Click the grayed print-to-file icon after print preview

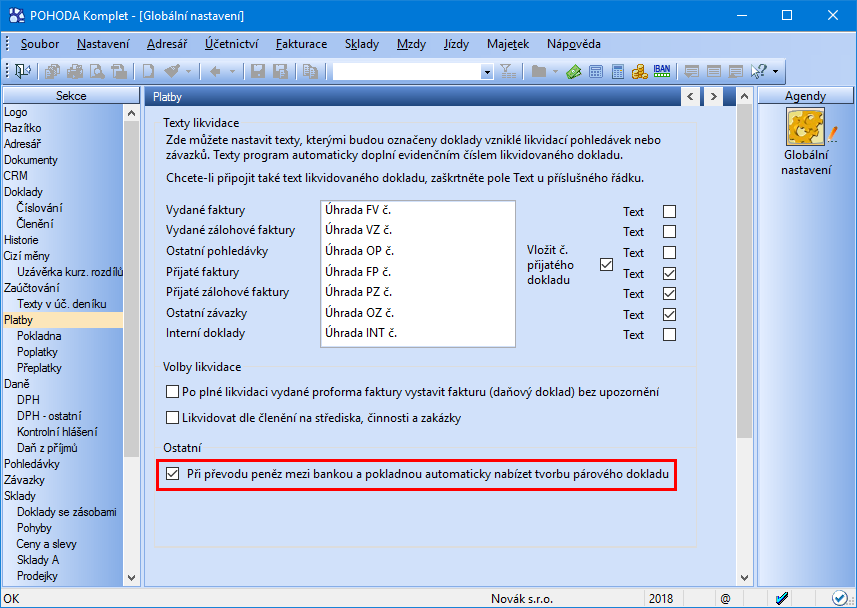(119, 71)
